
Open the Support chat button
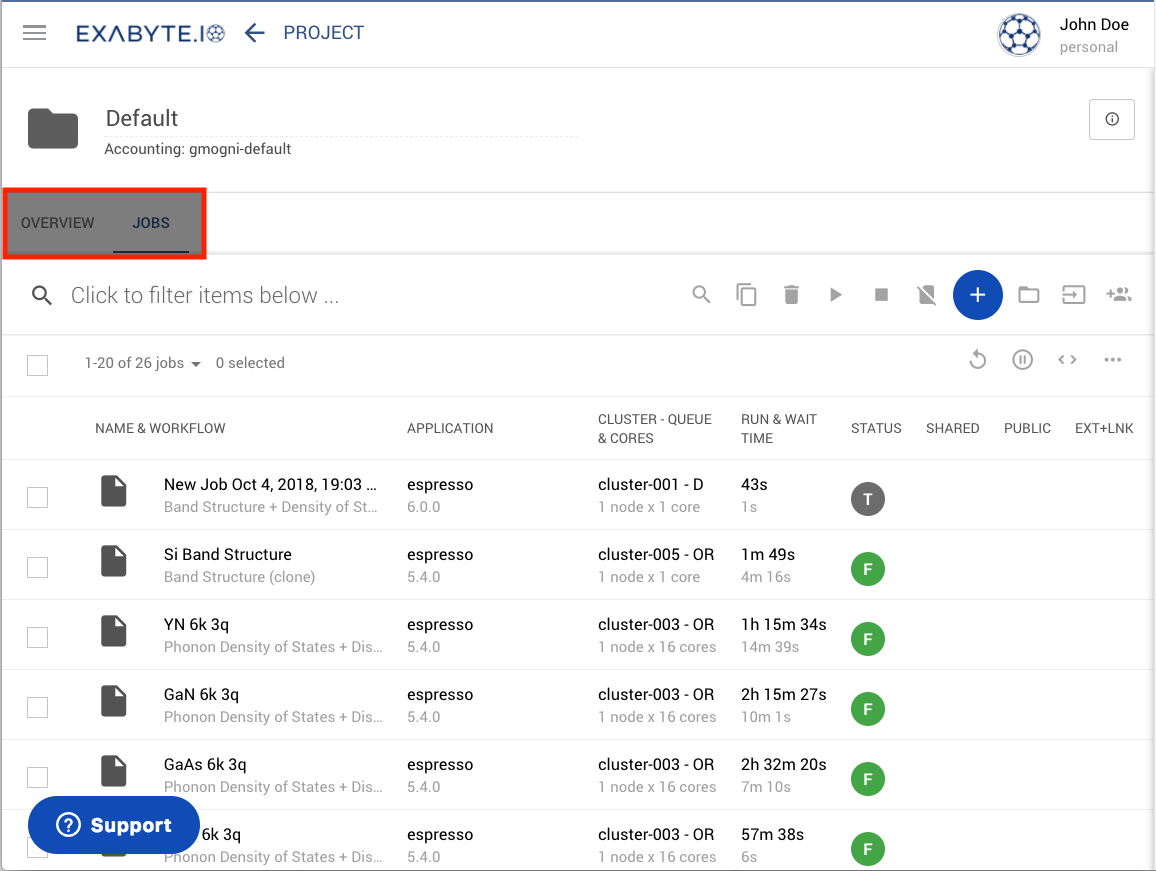[113, 825]
